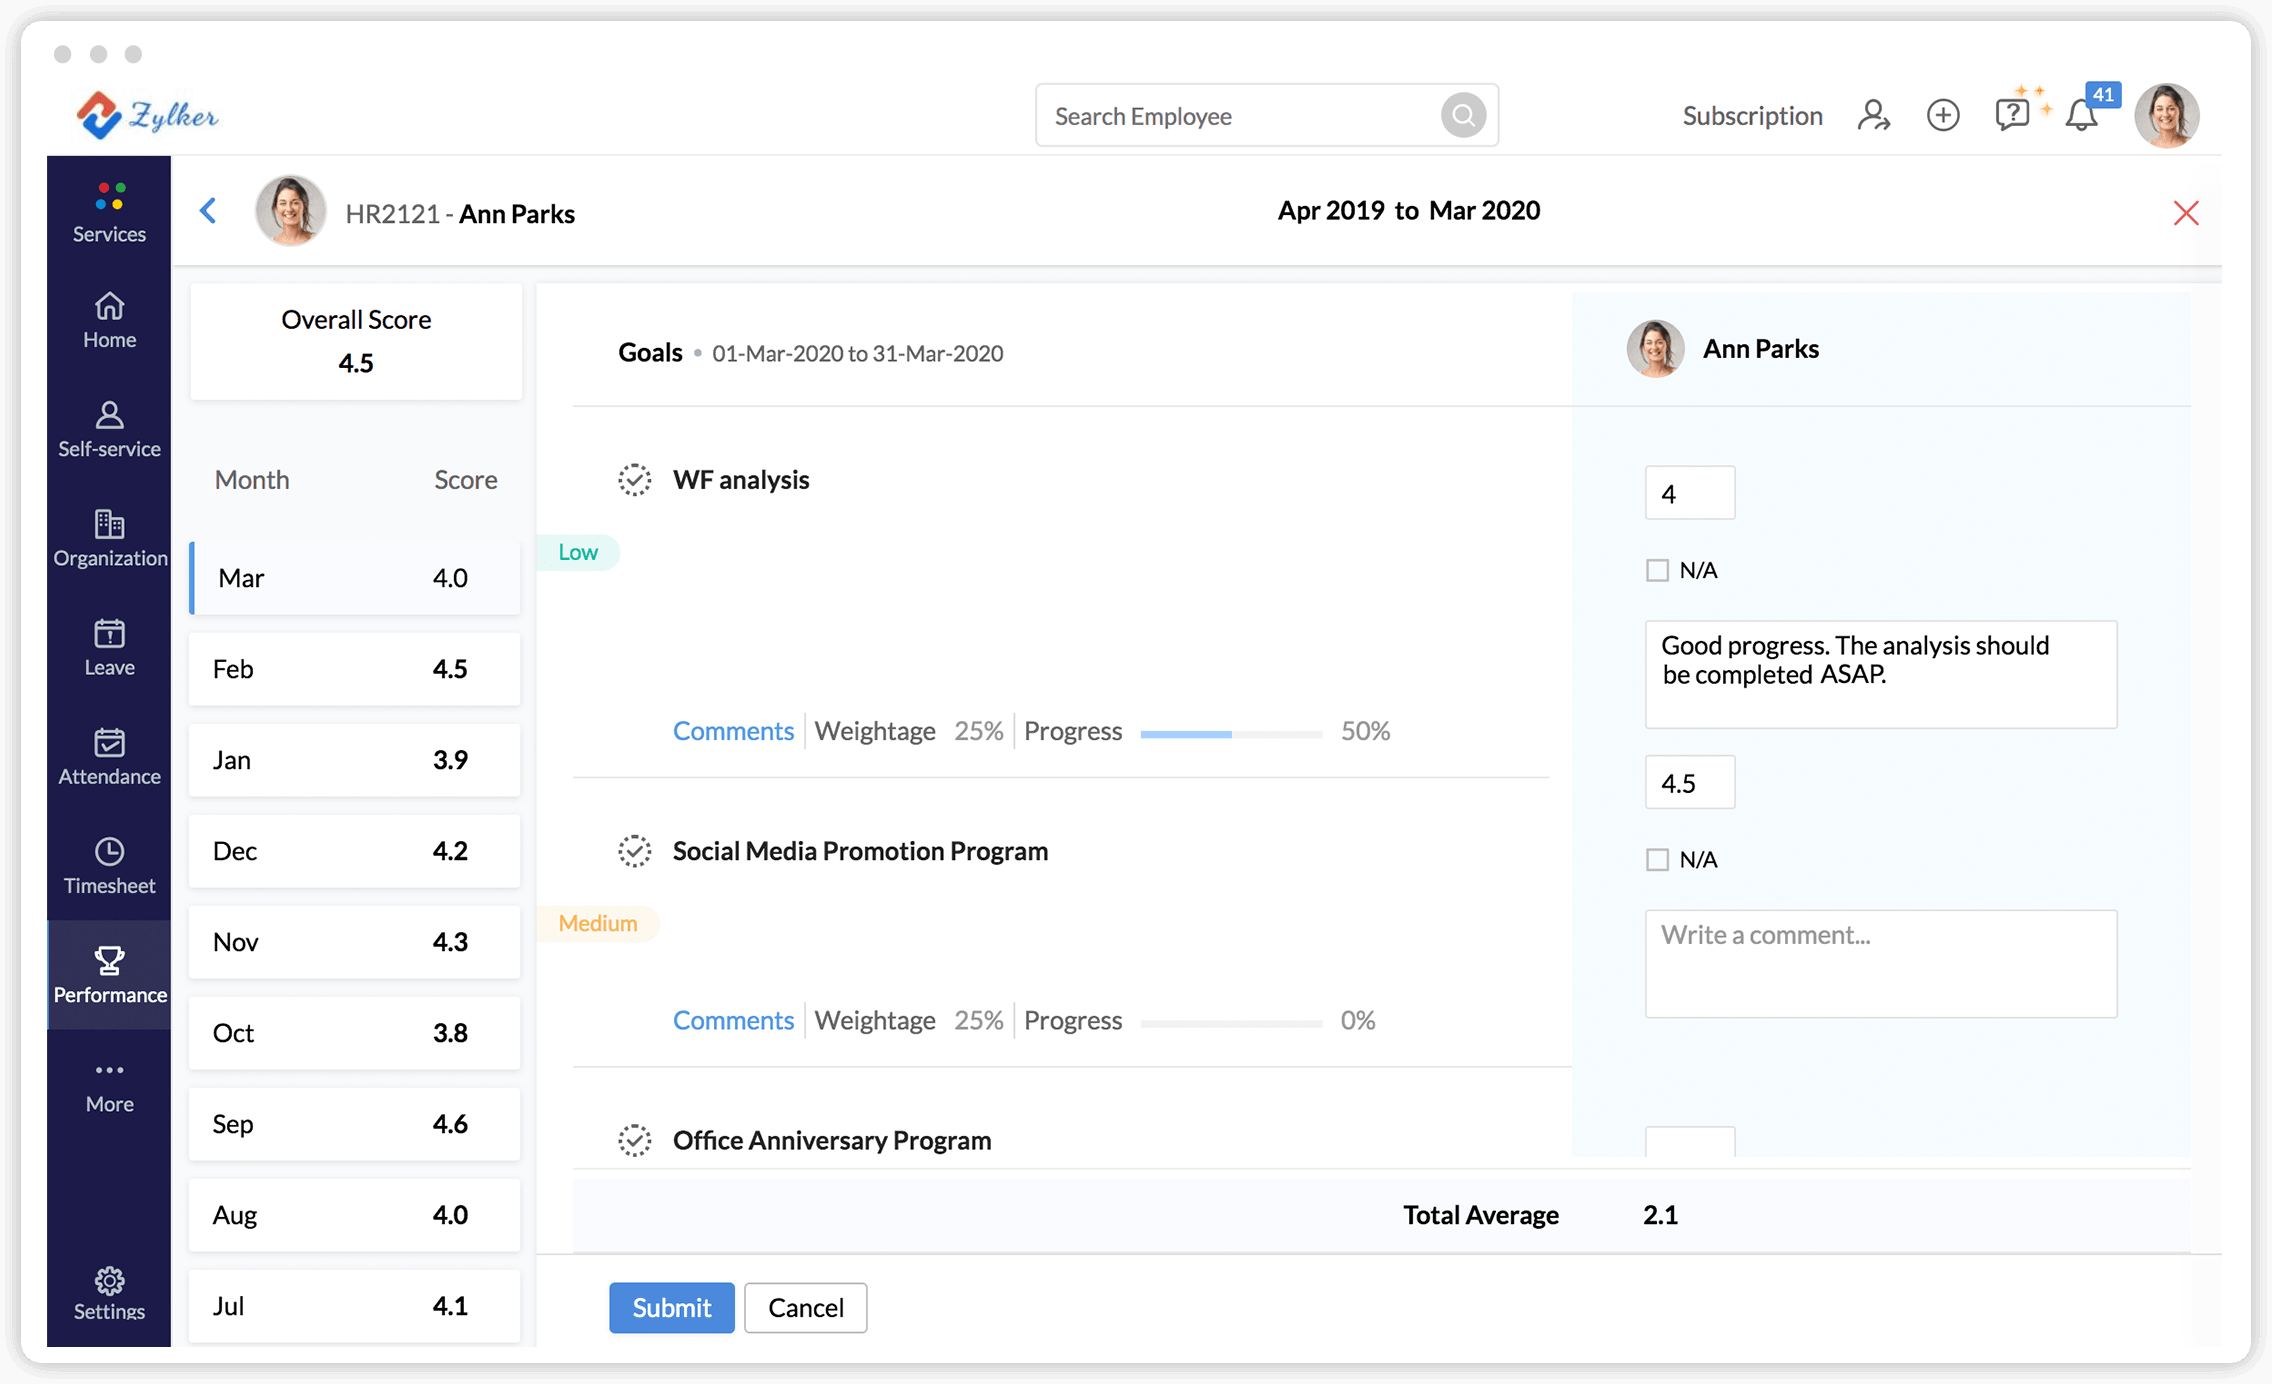The image size is (2272, 1384).
Task: Edit WF analysis score field showing 4
Action: (x=1690, y=493)
